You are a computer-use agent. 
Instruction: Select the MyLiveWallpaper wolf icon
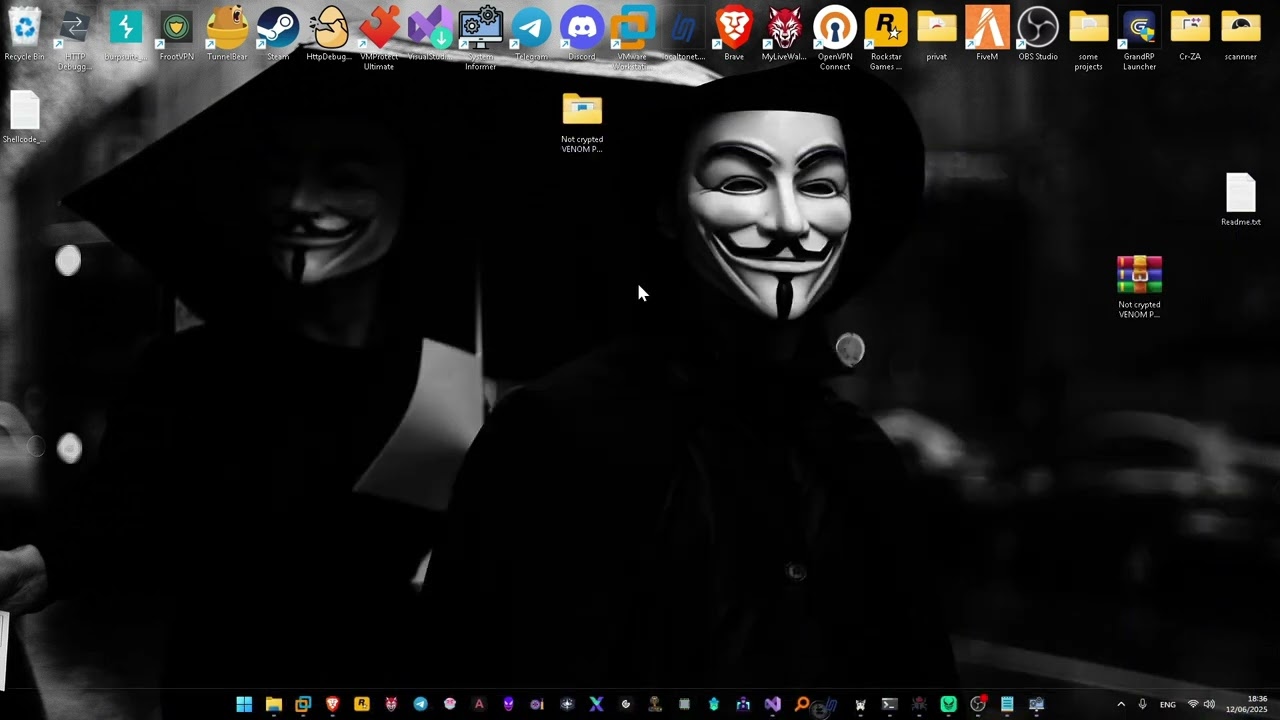point(784,34)
